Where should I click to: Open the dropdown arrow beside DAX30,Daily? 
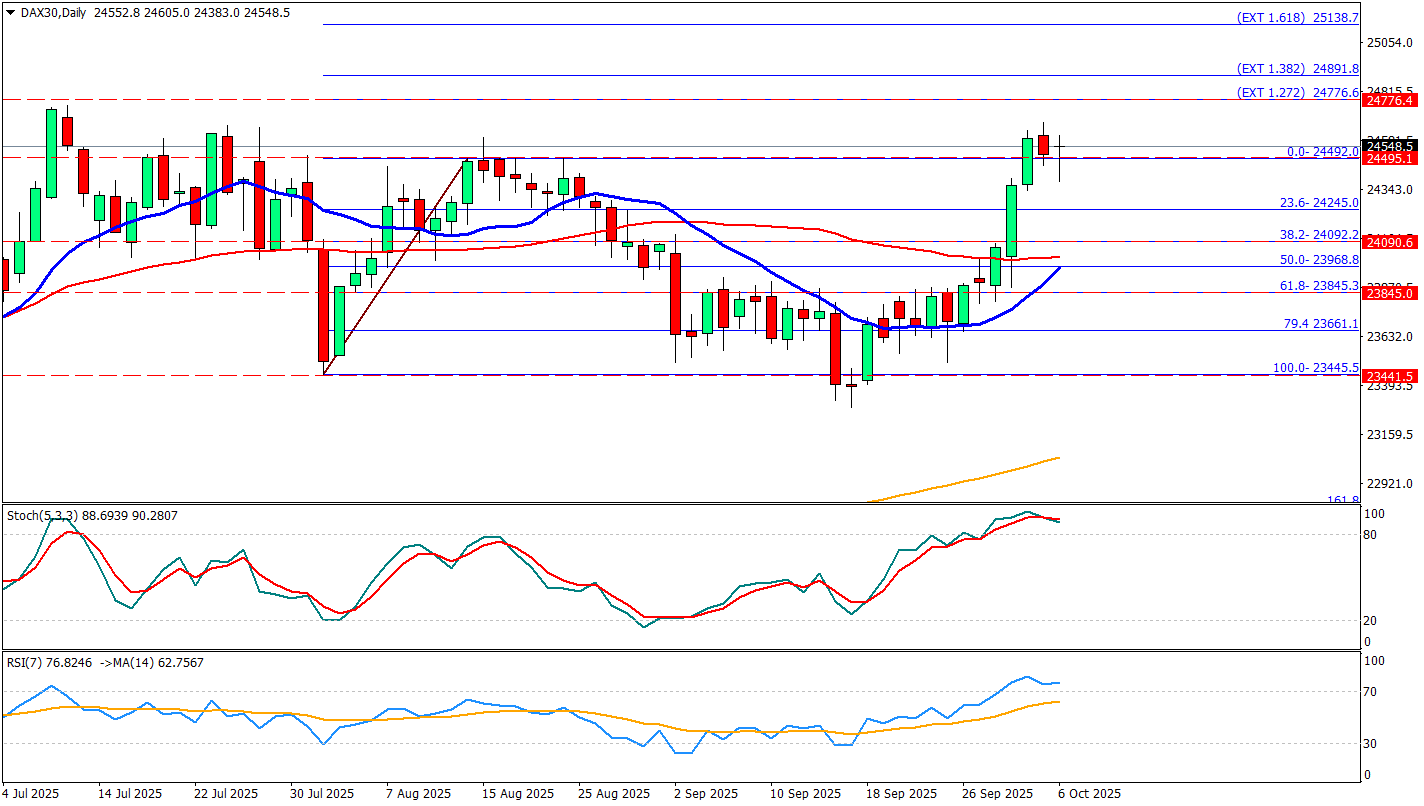pyautogui.click(x=11, y=13)
